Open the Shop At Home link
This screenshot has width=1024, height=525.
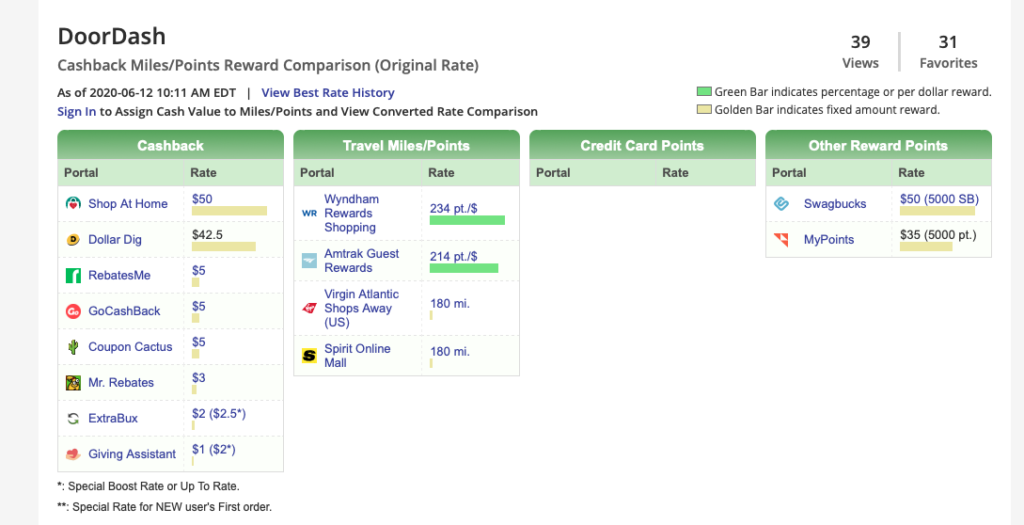click(x=128, y=204)
